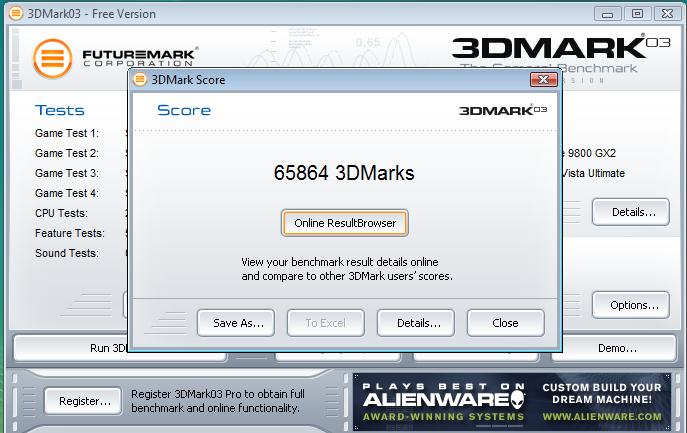Click the Game Test 3: label
This screenshot has width=687, height=433.
[x=67, y=174]
